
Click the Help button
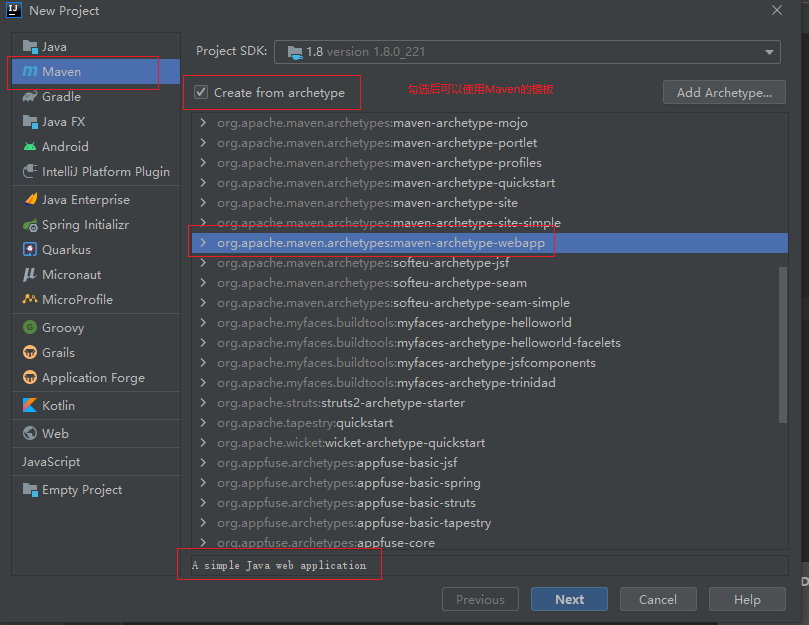point(747,599)
